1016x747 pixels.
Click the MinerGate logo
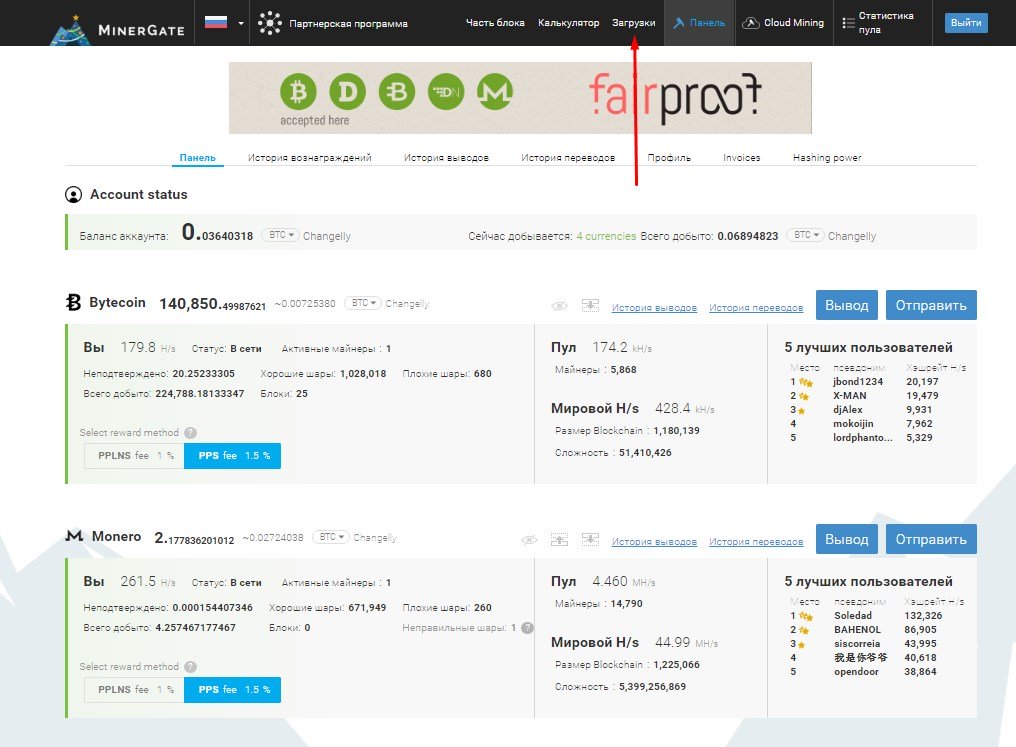(118, 28)
